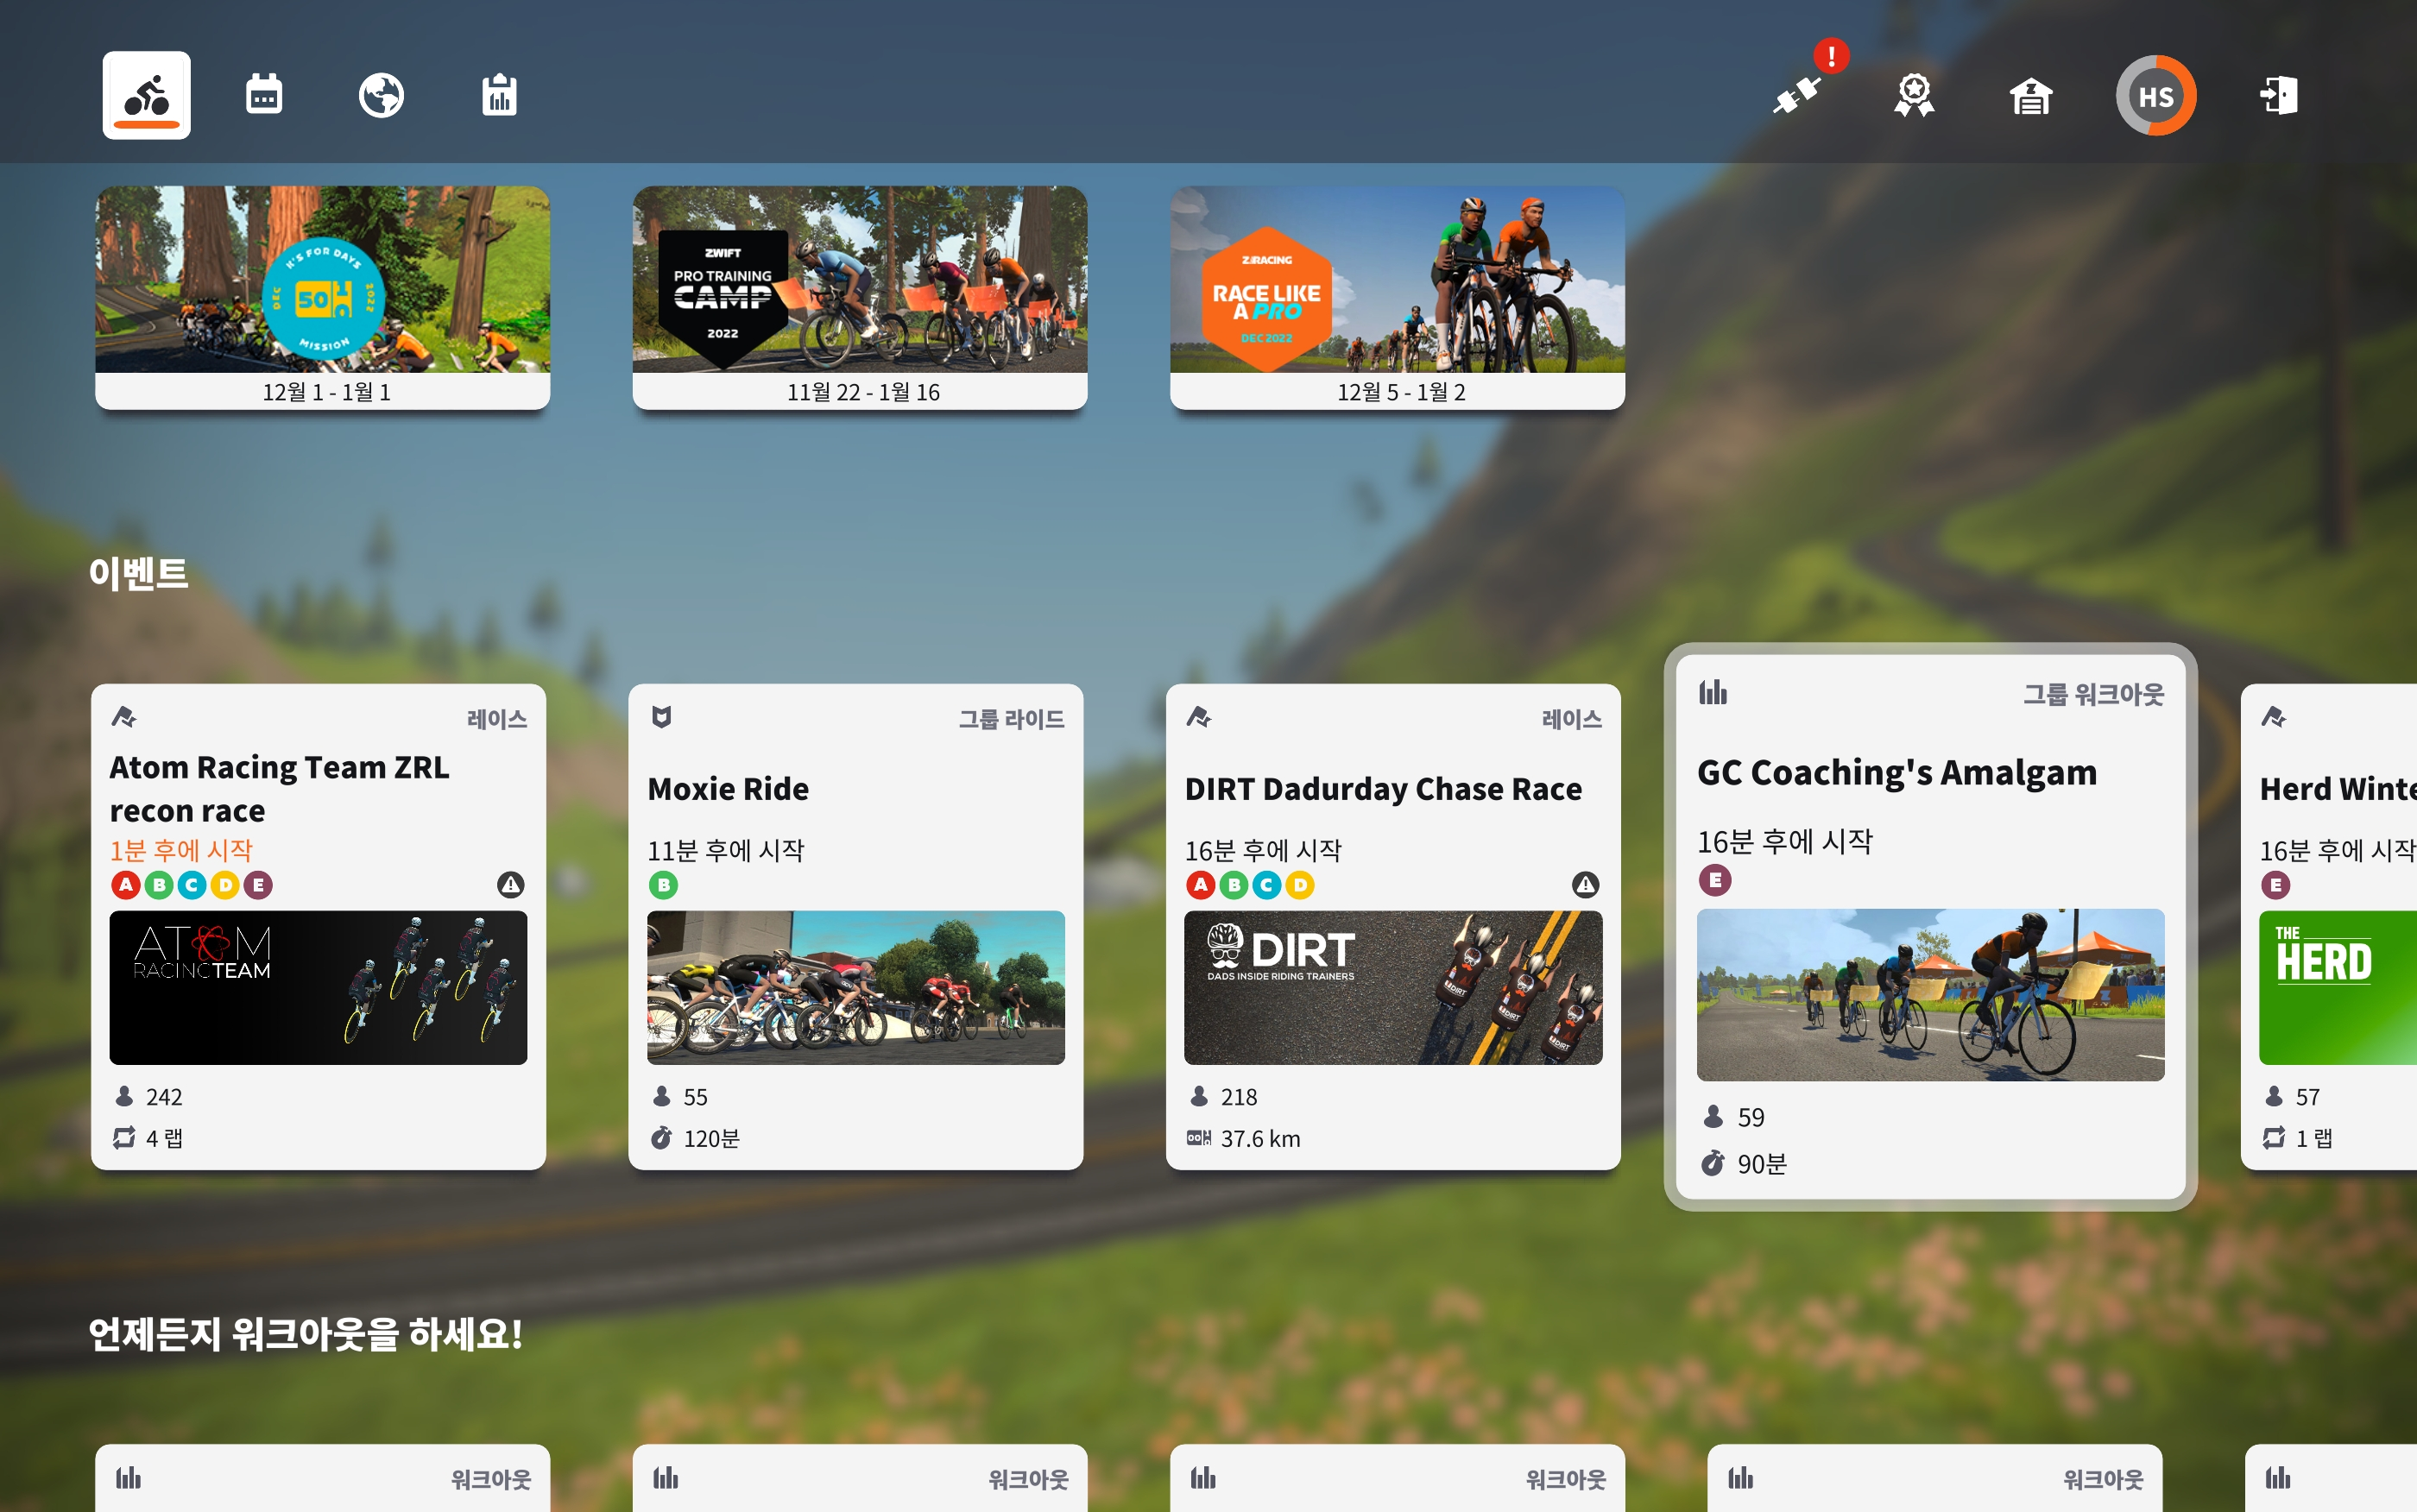
Task: Open the achievements badge icon
Action: [x=1913, y=95]
